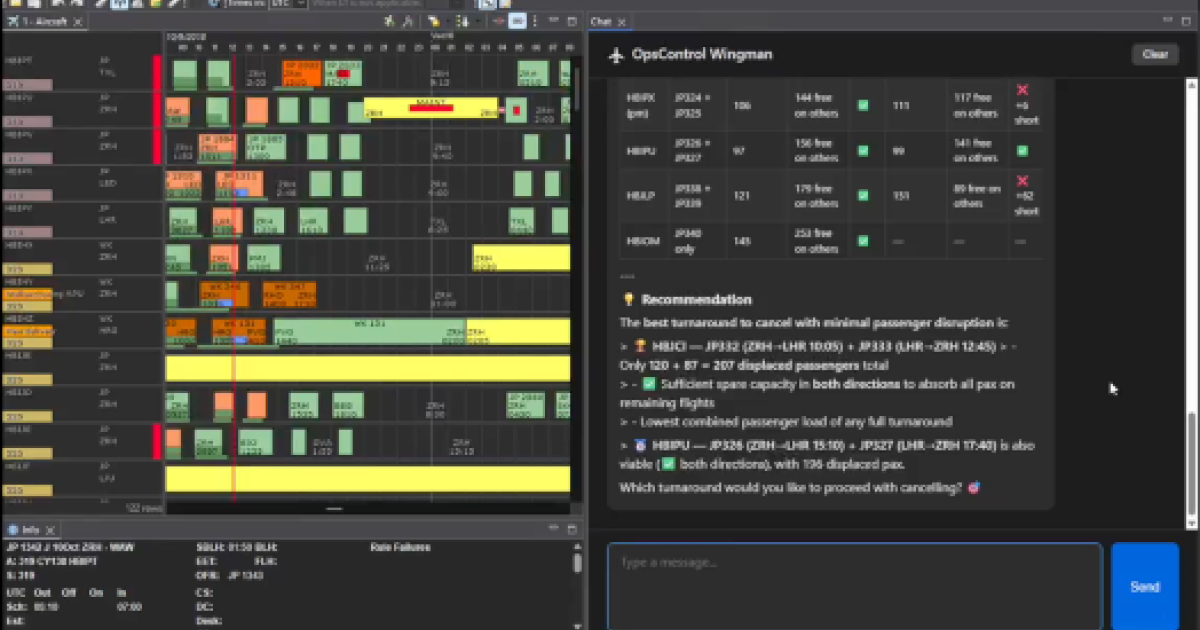Close the '1 - Aircraft' tab
The height and width of the screenshot is (630, 1200).
79,21
